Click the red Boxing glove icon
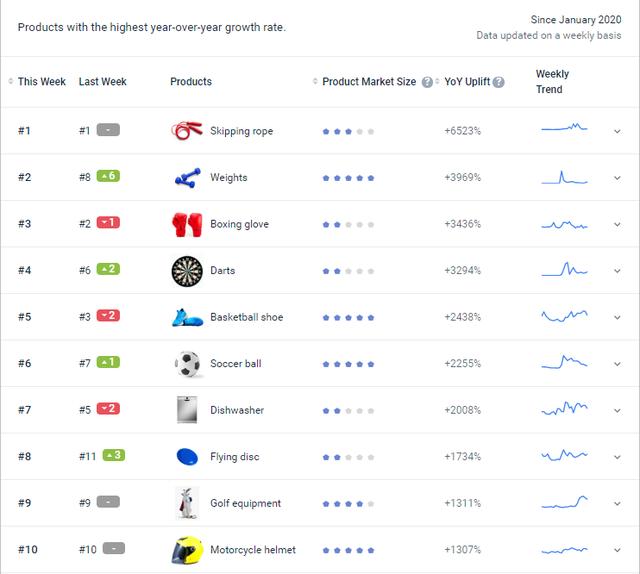640x574 pixels. tap(187, 225)
